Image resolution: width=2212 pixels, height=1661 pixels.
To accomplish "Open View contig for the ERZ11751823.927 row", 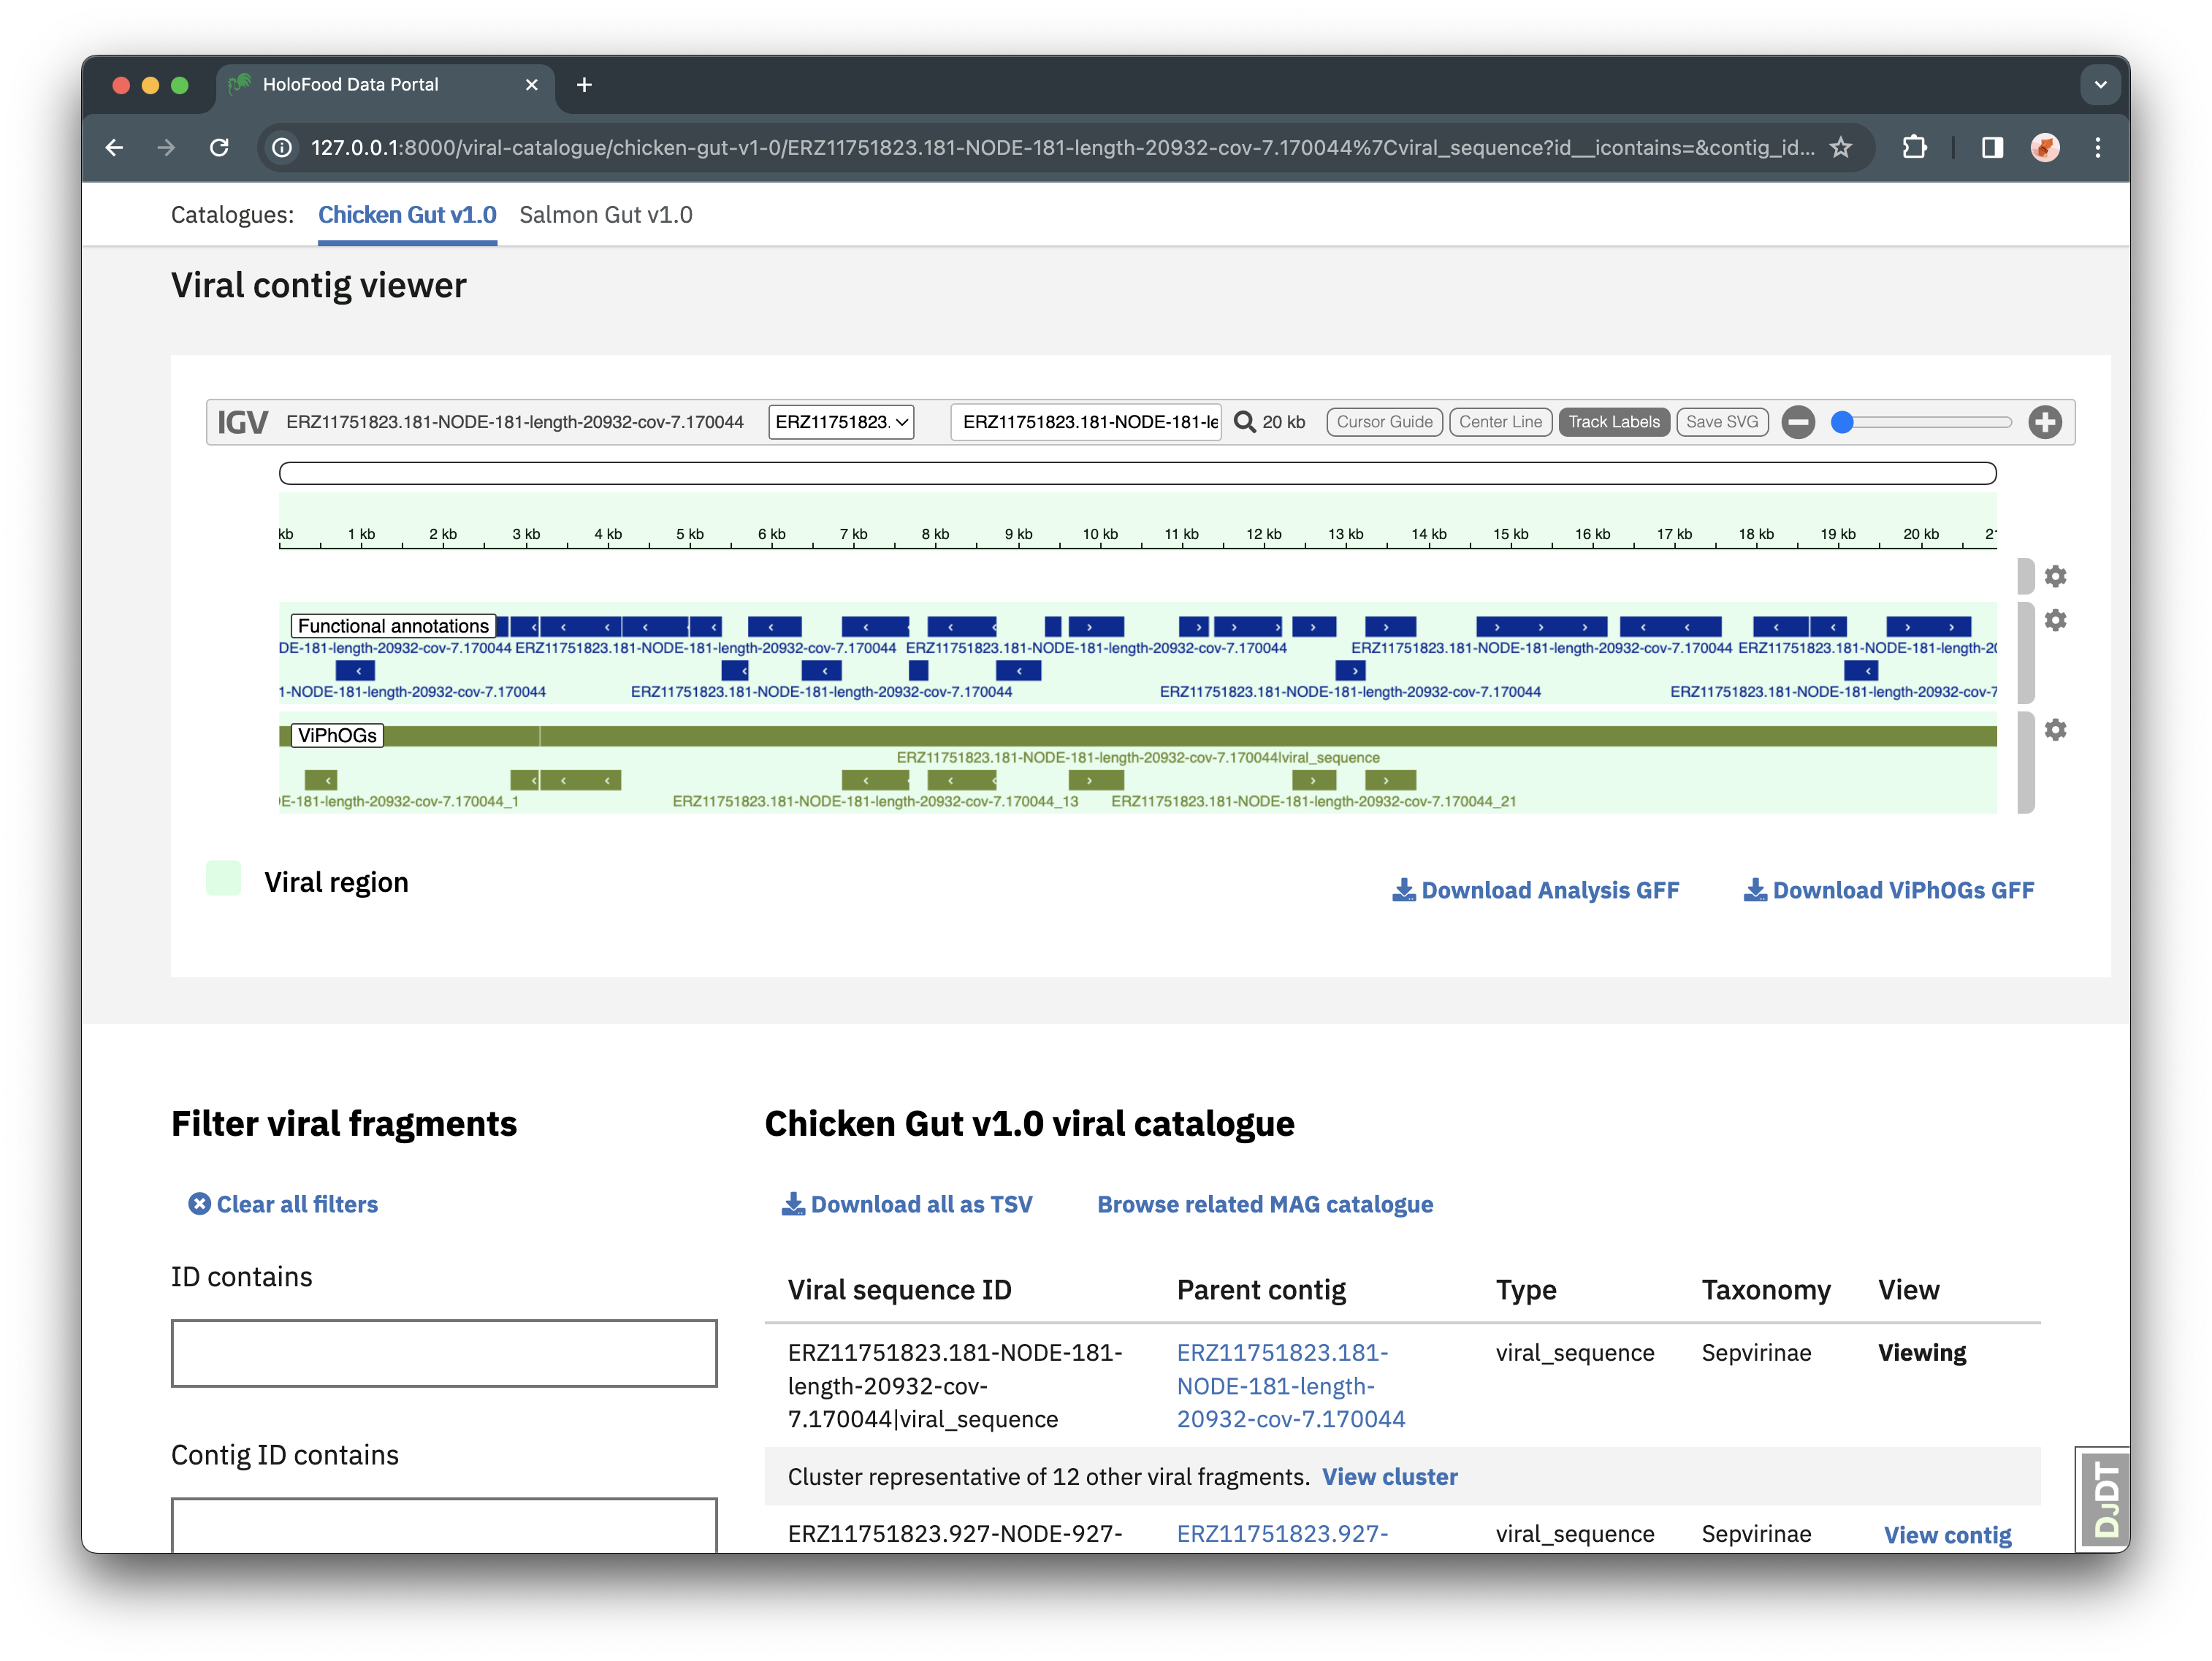I will [x=1947, y=1534].
